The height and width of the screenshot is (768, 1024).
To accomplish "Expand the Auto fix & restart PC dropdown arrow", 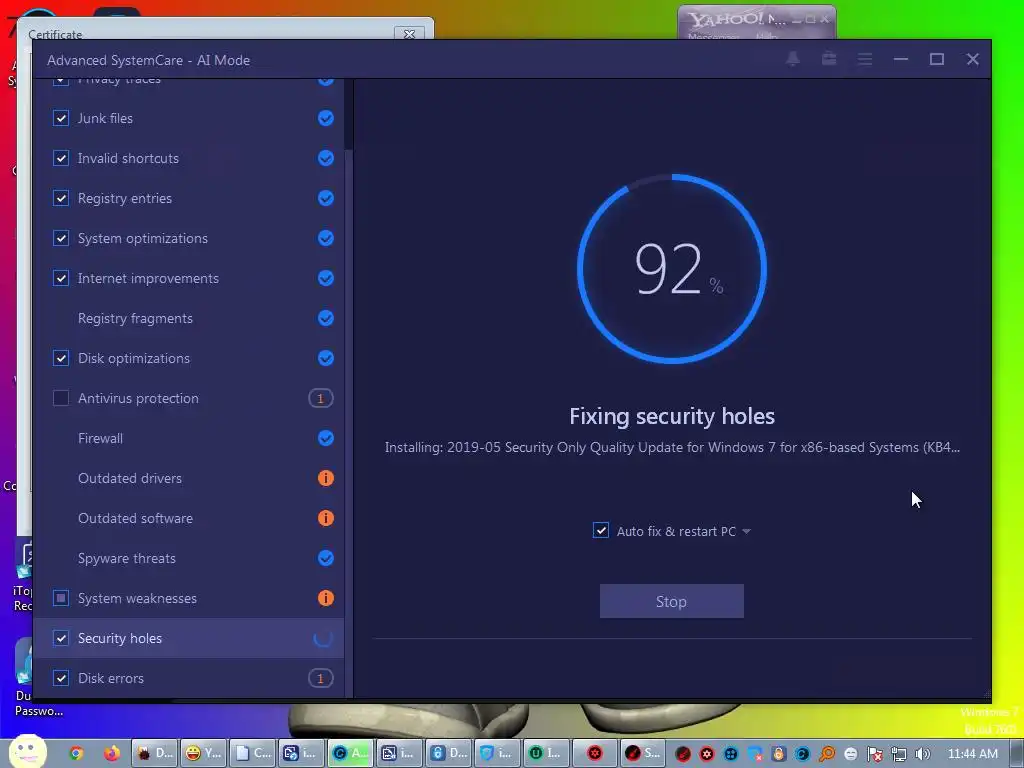I will coord(746,531).
